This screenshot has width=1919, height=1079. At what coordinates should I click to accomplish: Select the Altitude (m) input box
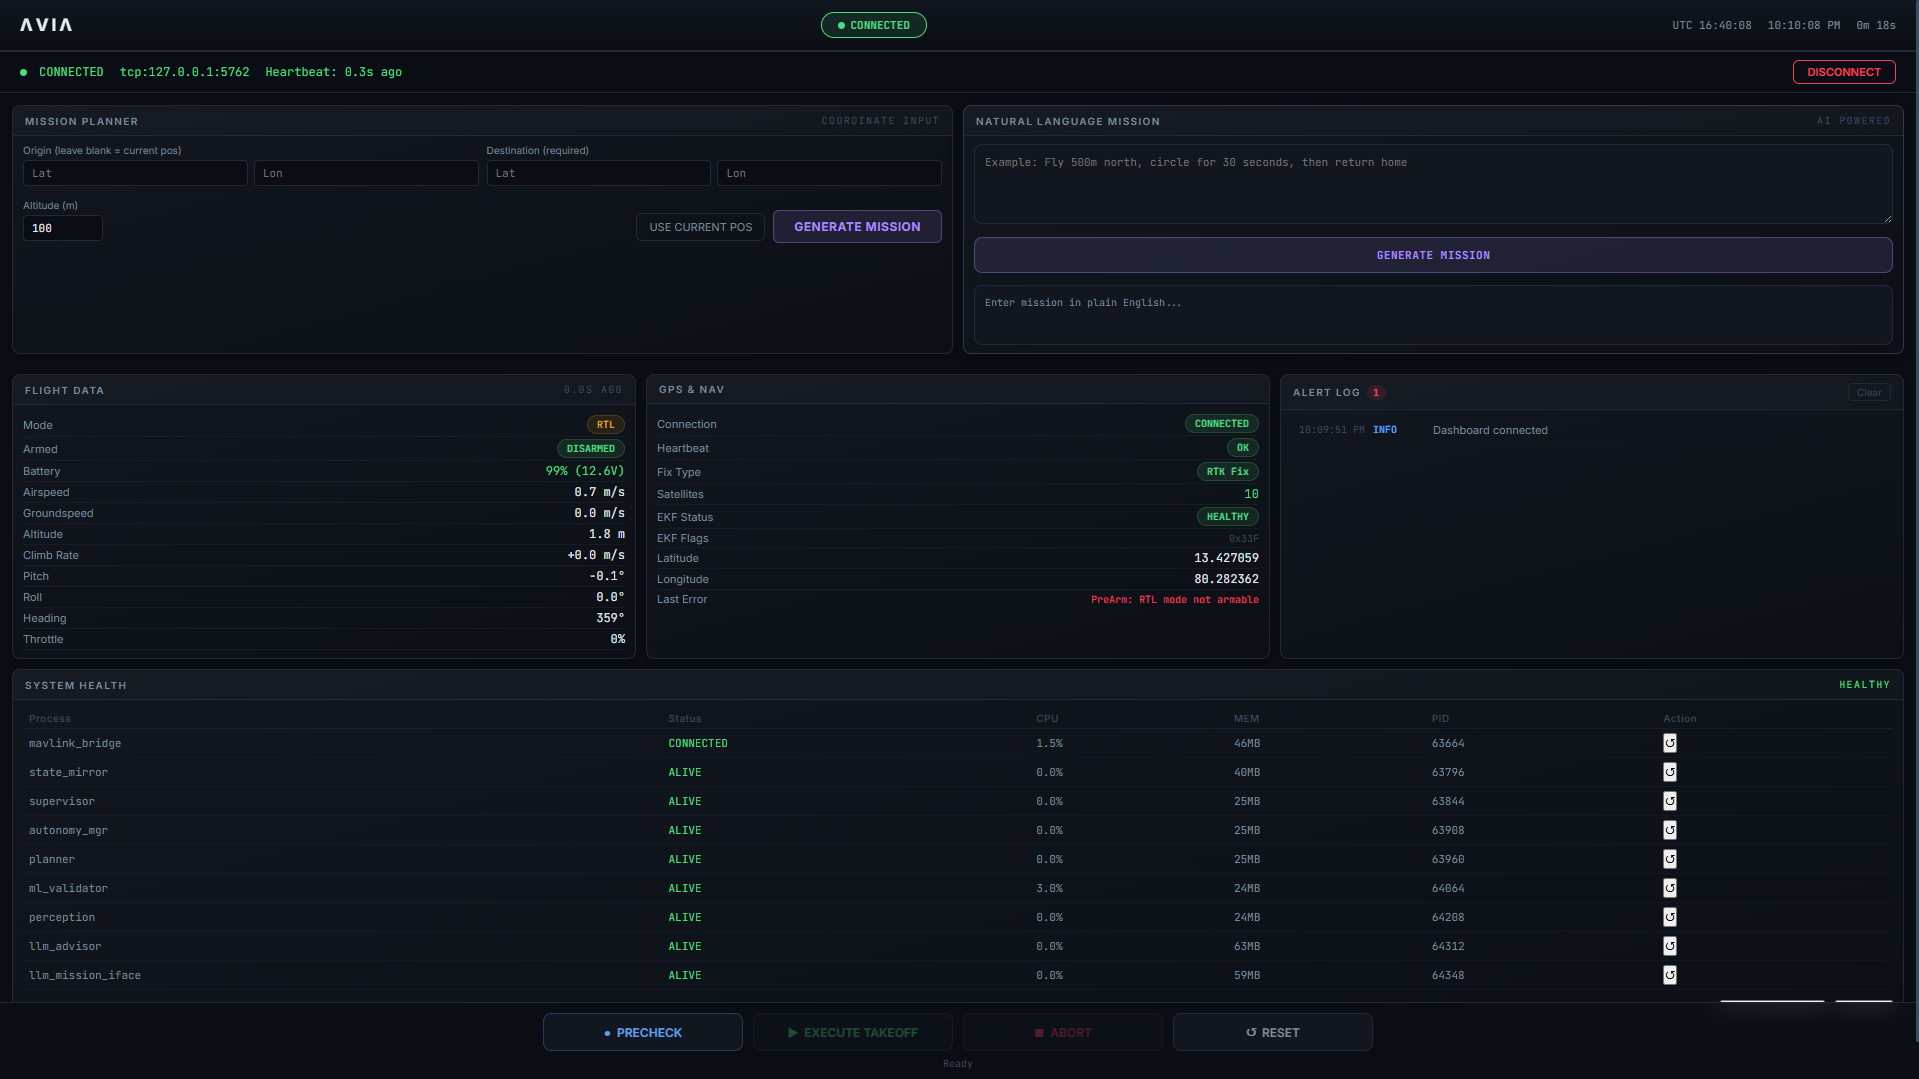pos(62,228)
